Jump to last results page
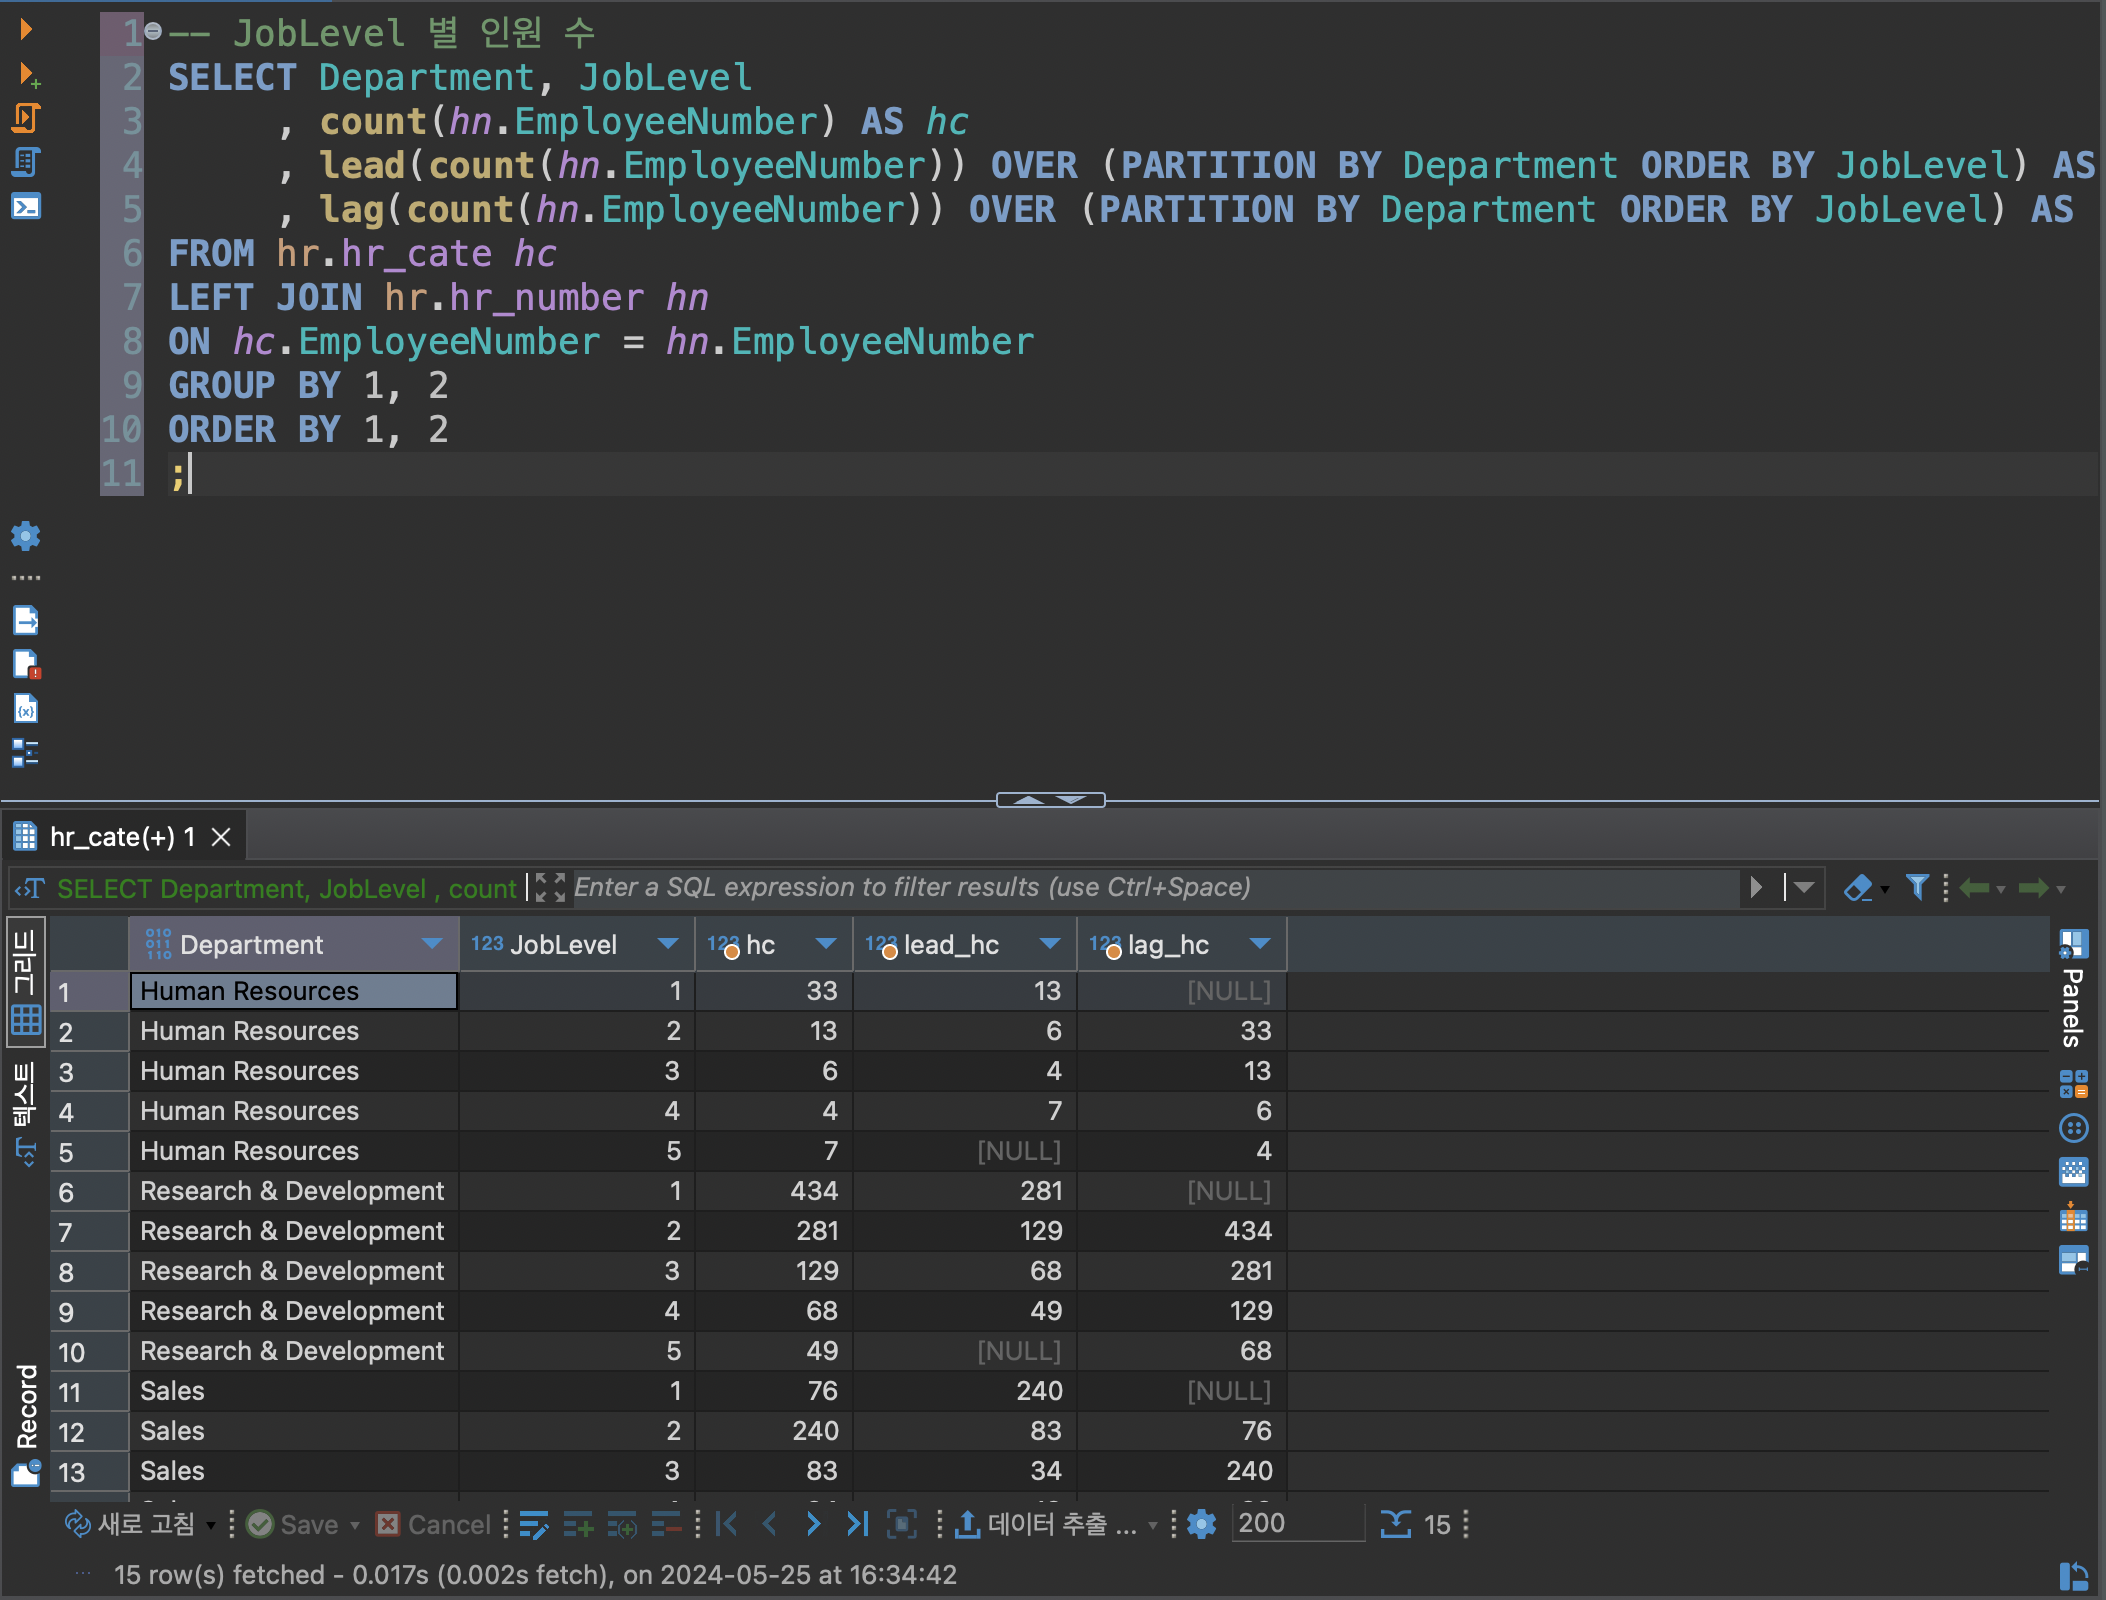 [858, 1524]
